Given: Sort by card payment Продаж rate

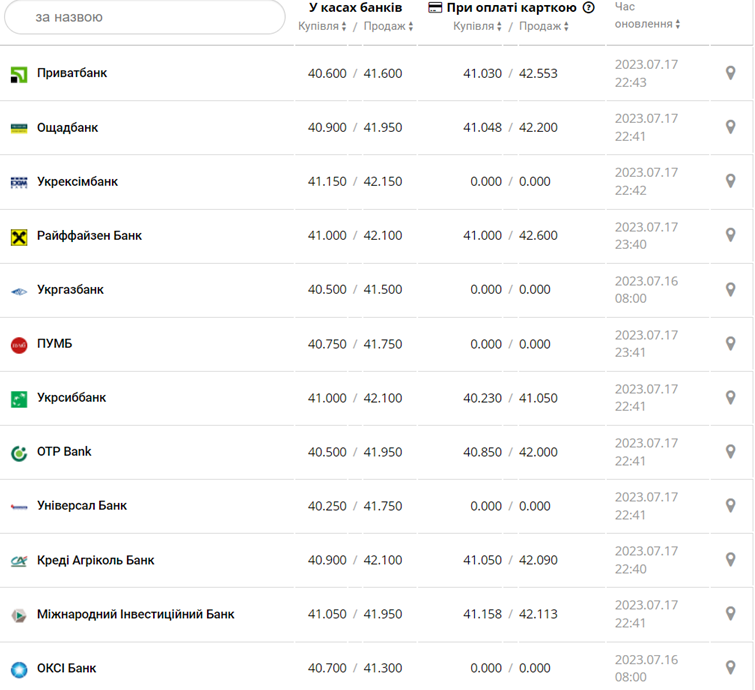Looking at the screenshot, I should point(545,26).
